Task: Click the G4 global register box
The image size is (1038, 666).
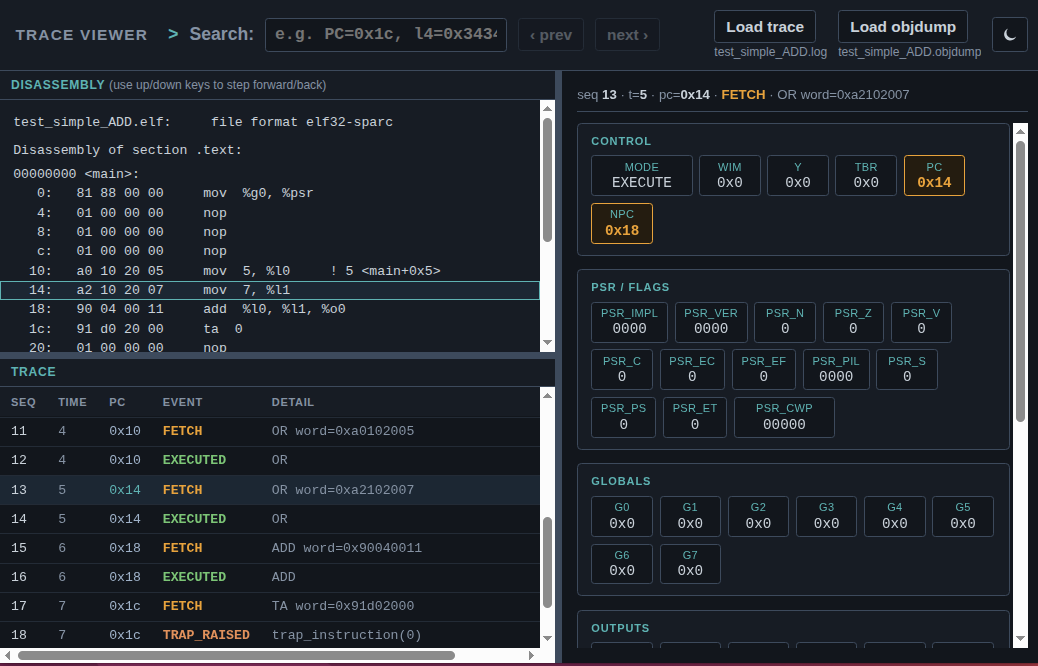Action: tap(894, 516)
